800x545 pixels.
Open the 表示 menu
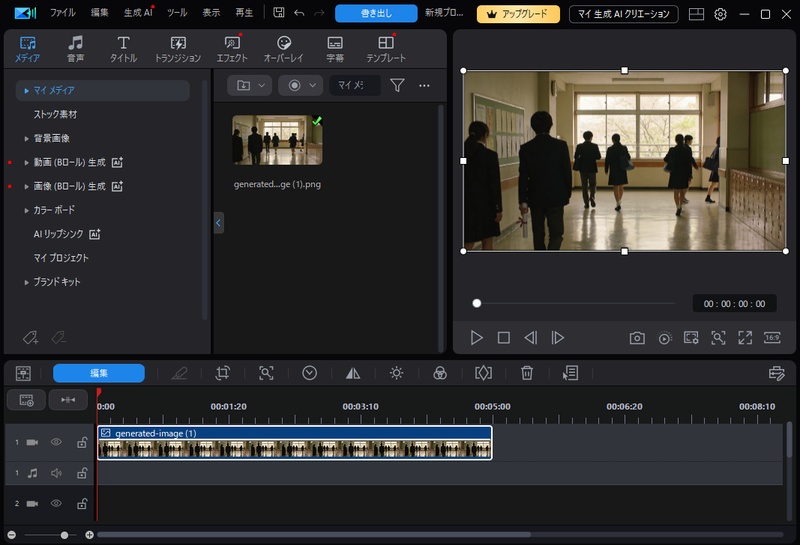point(211,13)
